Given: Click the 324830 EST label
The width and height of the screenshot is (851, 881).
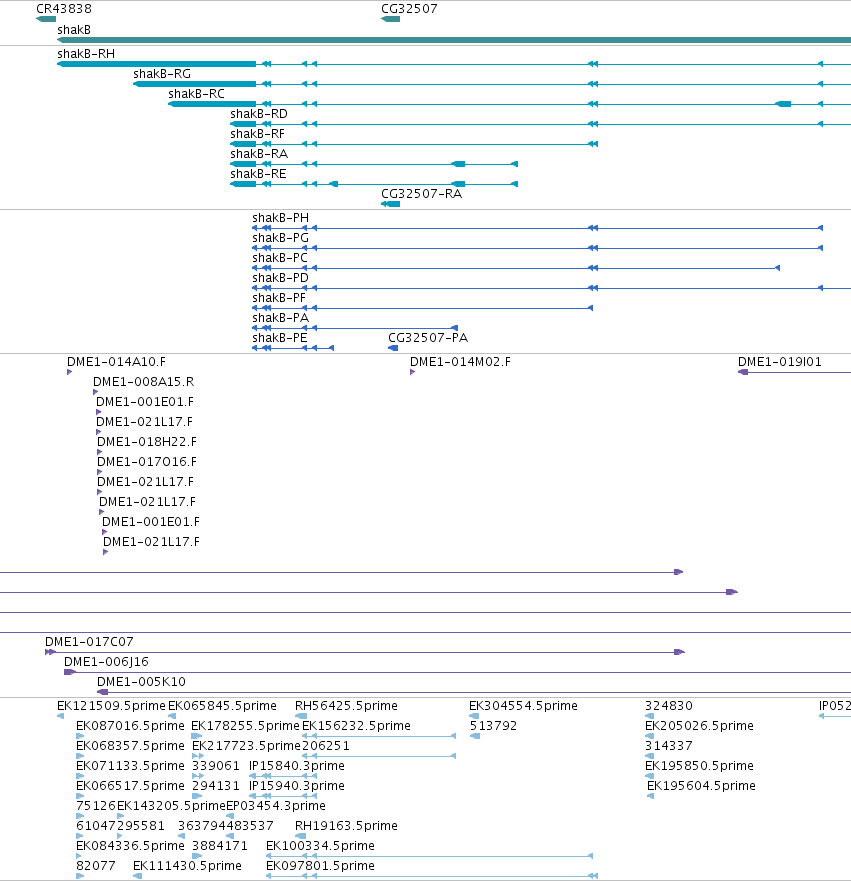Looking at the screenshot, I should click(668, 706).
